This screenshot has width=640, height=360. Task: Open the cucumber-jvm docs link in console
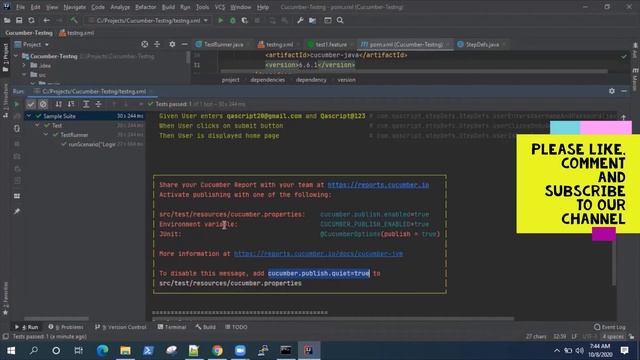pyautogui.click(x=318, y=254)
